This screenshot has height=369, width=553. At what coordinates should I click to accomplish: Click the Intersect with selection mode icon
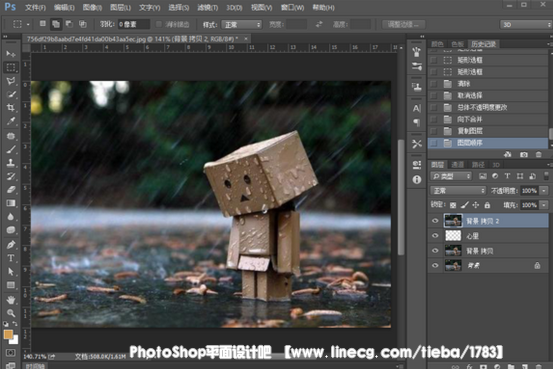83,24
